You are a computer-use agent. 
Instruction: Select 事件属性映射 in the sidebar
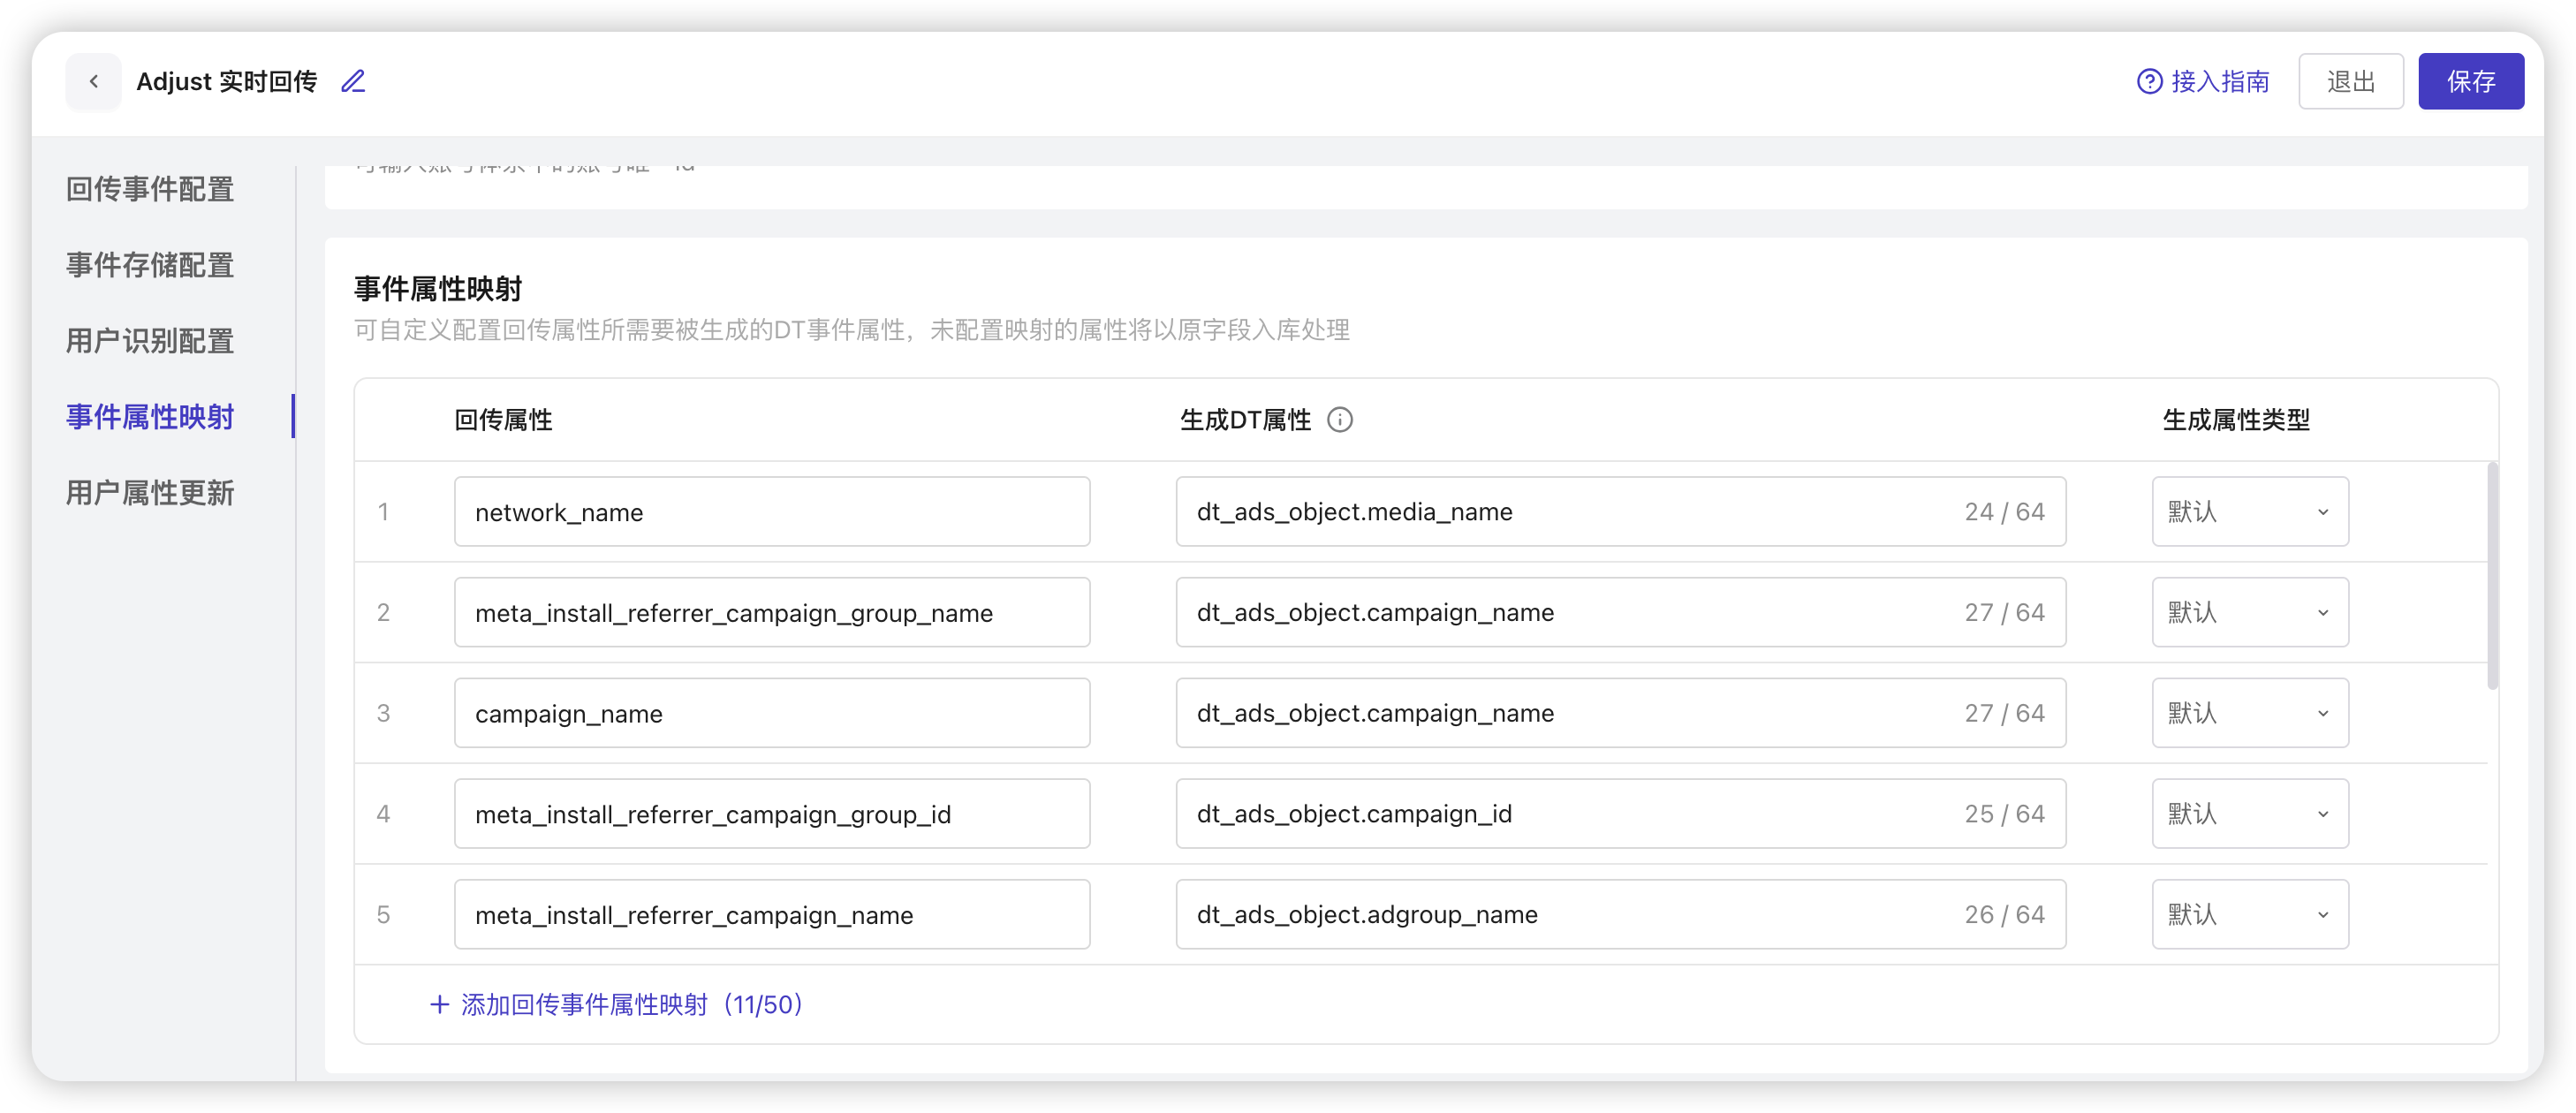pyautogui.click(x=149, y=416)
